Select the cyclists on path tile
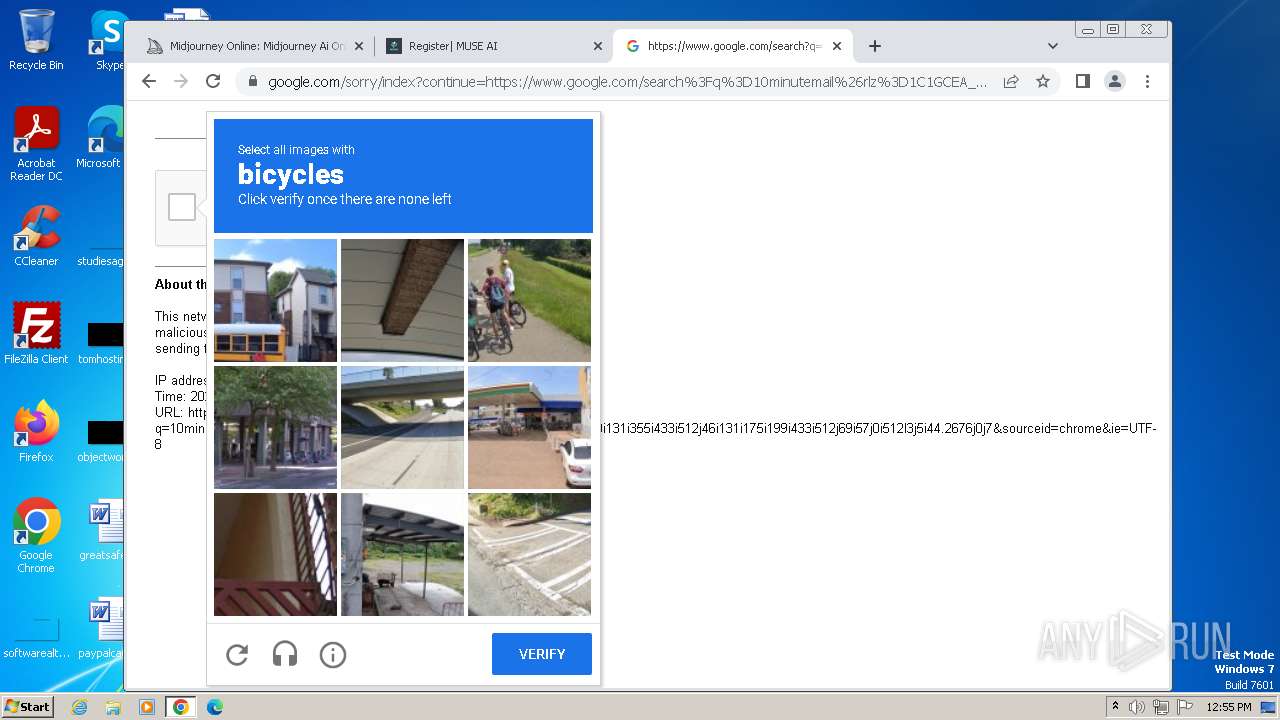This screenshot has width=1280, height=720. (x=529, y=300)
